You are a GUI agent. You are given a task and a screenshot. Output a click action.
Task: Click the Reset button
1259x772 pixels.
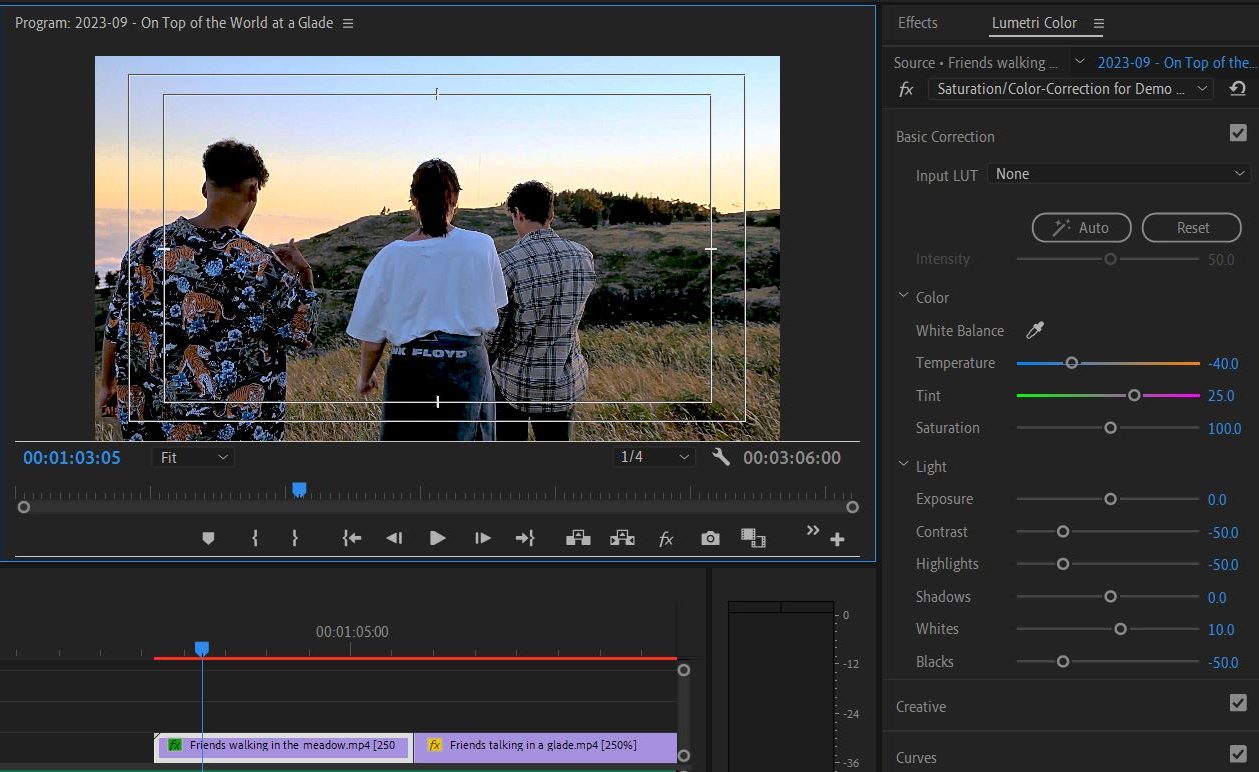pos(1192,228)
